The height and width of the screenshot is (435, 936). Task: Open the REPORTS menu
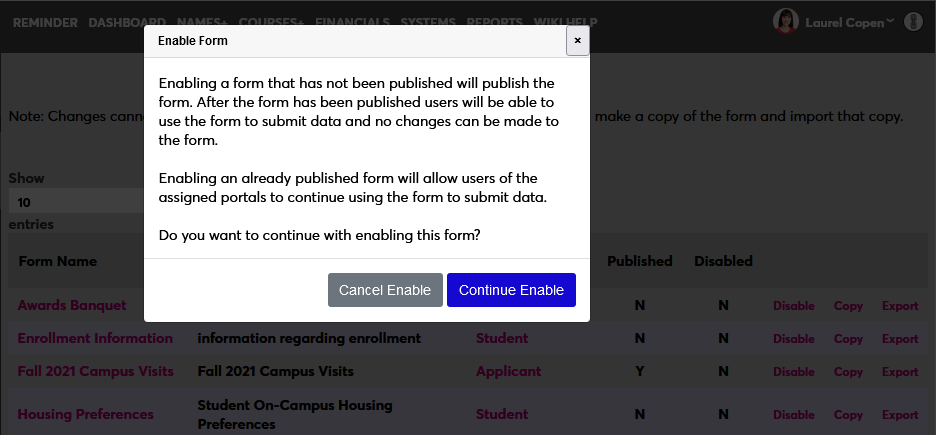(494, 23)
